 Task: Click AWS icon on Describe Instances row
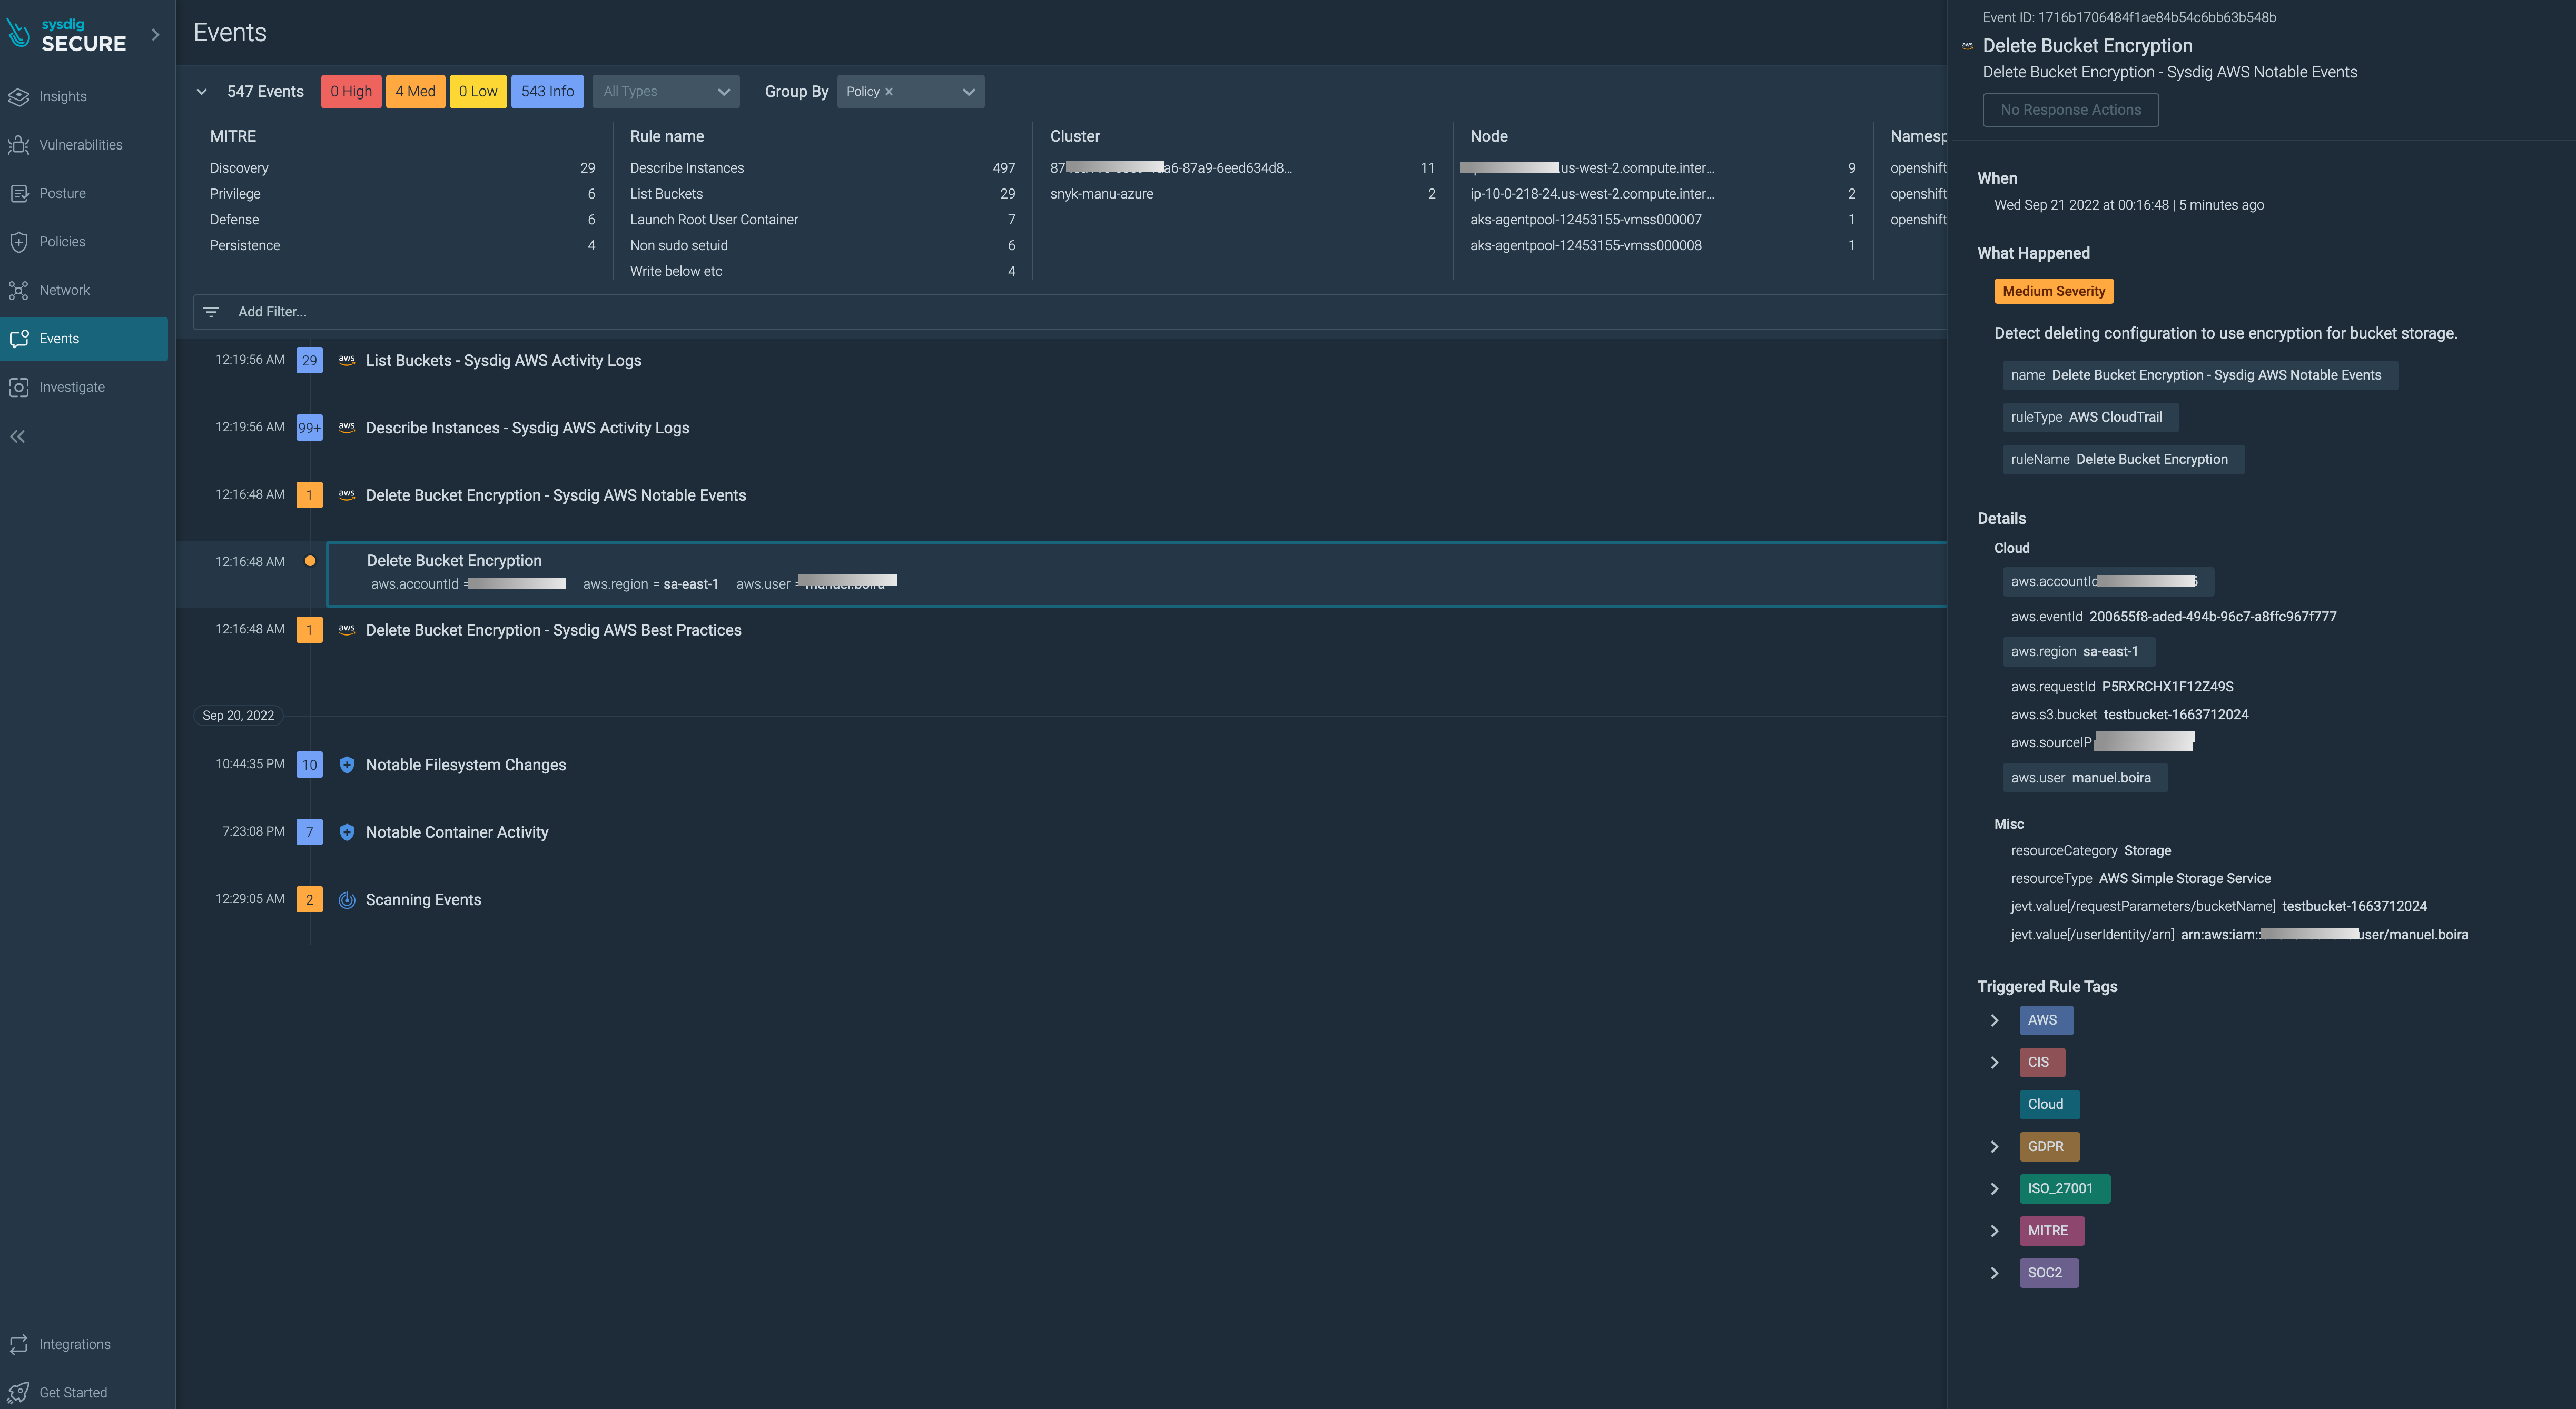coord(346,427)
